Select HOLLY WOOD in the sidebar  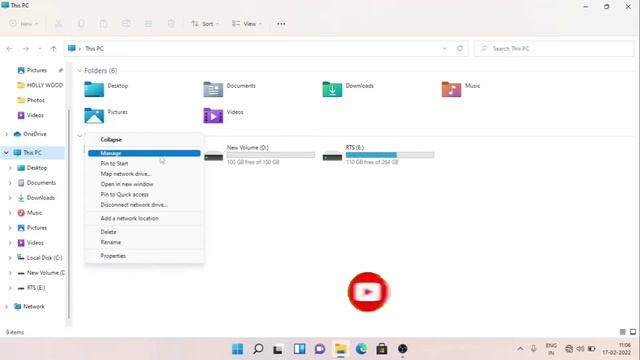[x=40, y=85]
